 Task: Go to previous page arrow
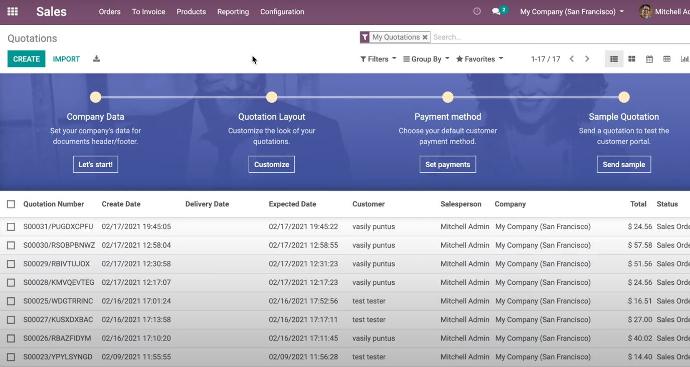click(x=571, y=59)
